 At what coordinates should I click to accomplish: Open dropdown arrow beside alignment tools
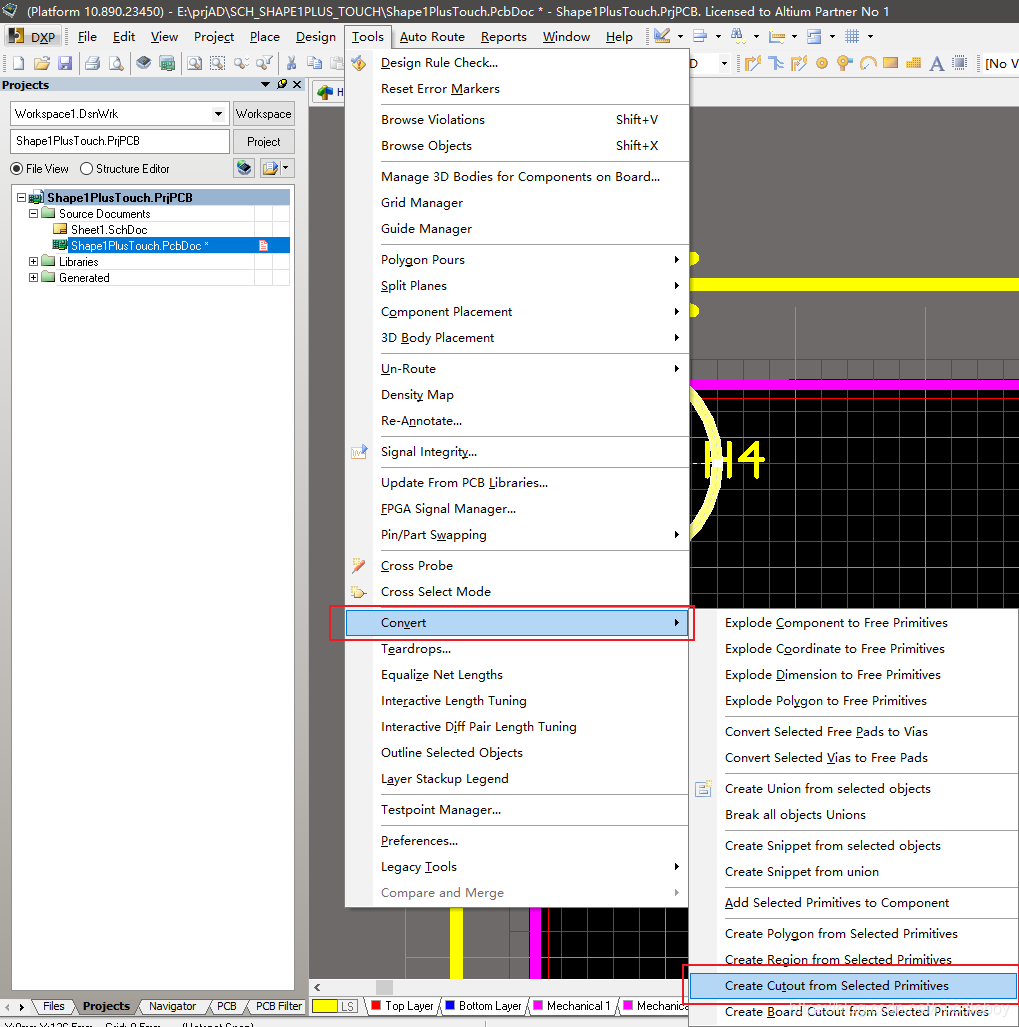718,37
